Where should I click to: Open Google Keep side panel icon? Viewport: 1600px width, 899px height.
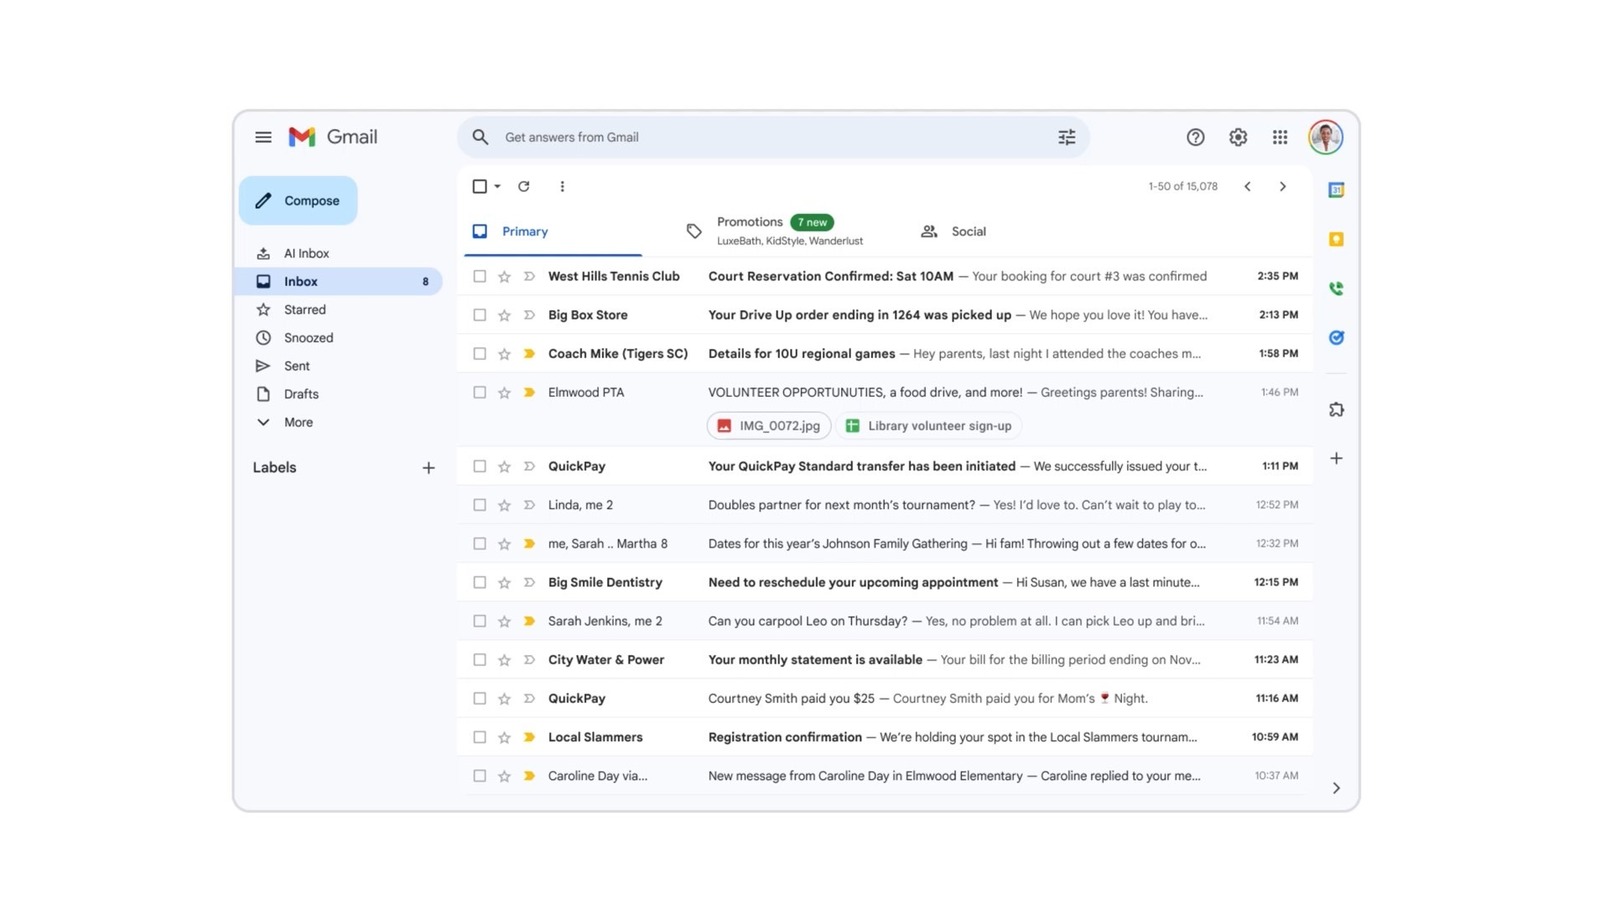point(1336,239)
